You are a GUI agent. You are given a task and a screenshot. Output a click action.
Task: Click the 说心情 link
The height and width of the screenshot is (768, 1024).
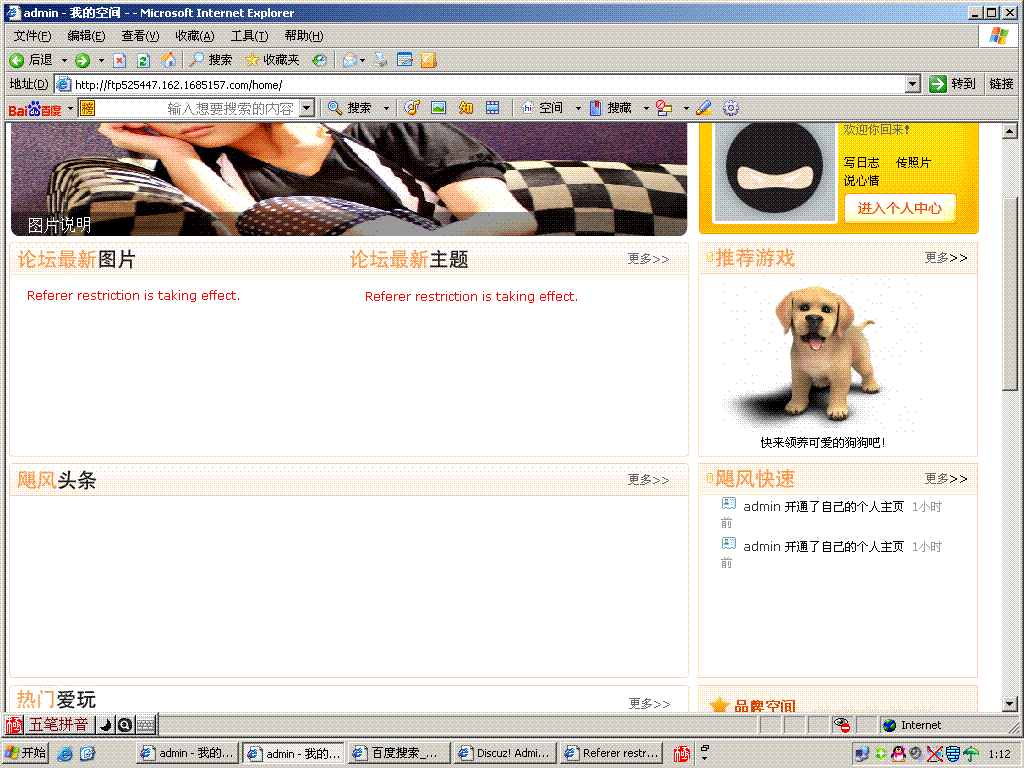click(x=861, y=181)
